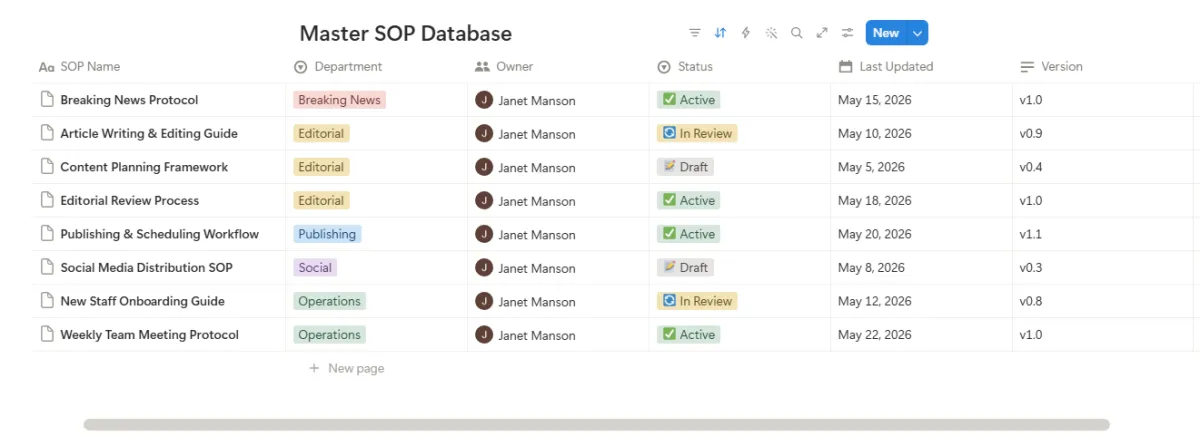The height and width of the screenshot is (436, 1200).
Task: Click Editorial tag in Content Planning row
Action: point(321,167)
